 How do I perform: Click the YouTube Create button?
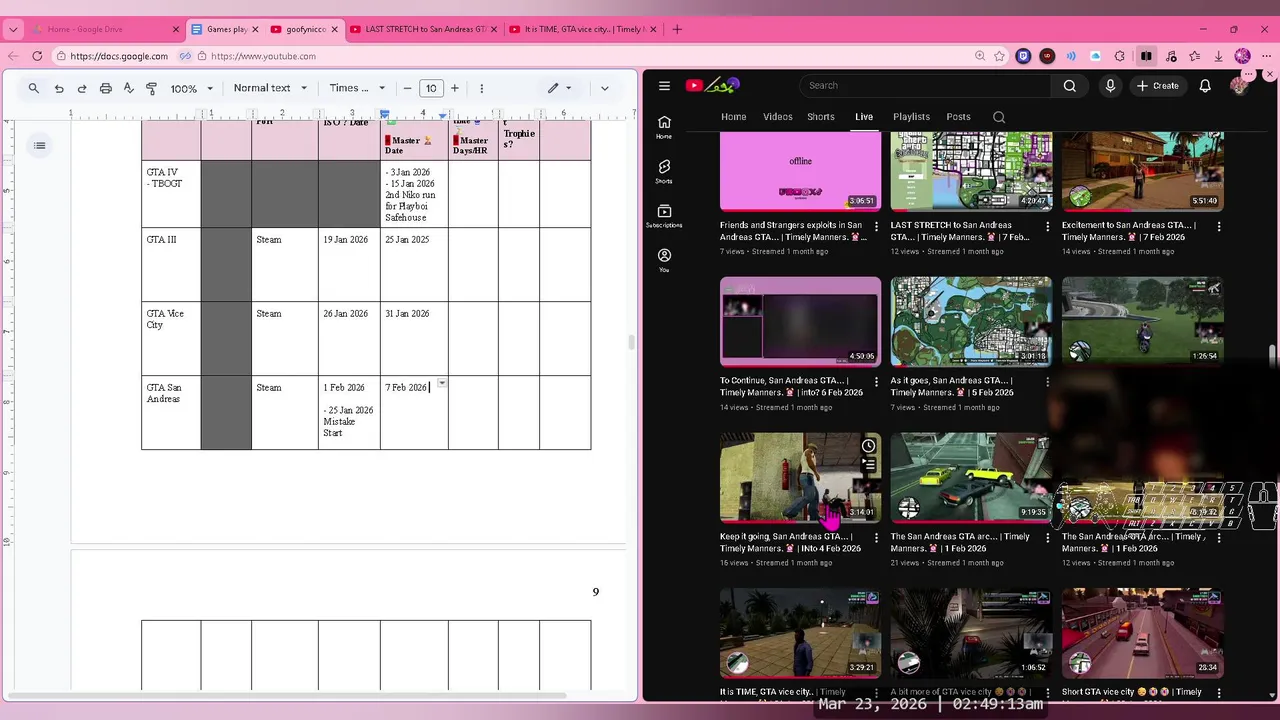[x=1158, y=86]
